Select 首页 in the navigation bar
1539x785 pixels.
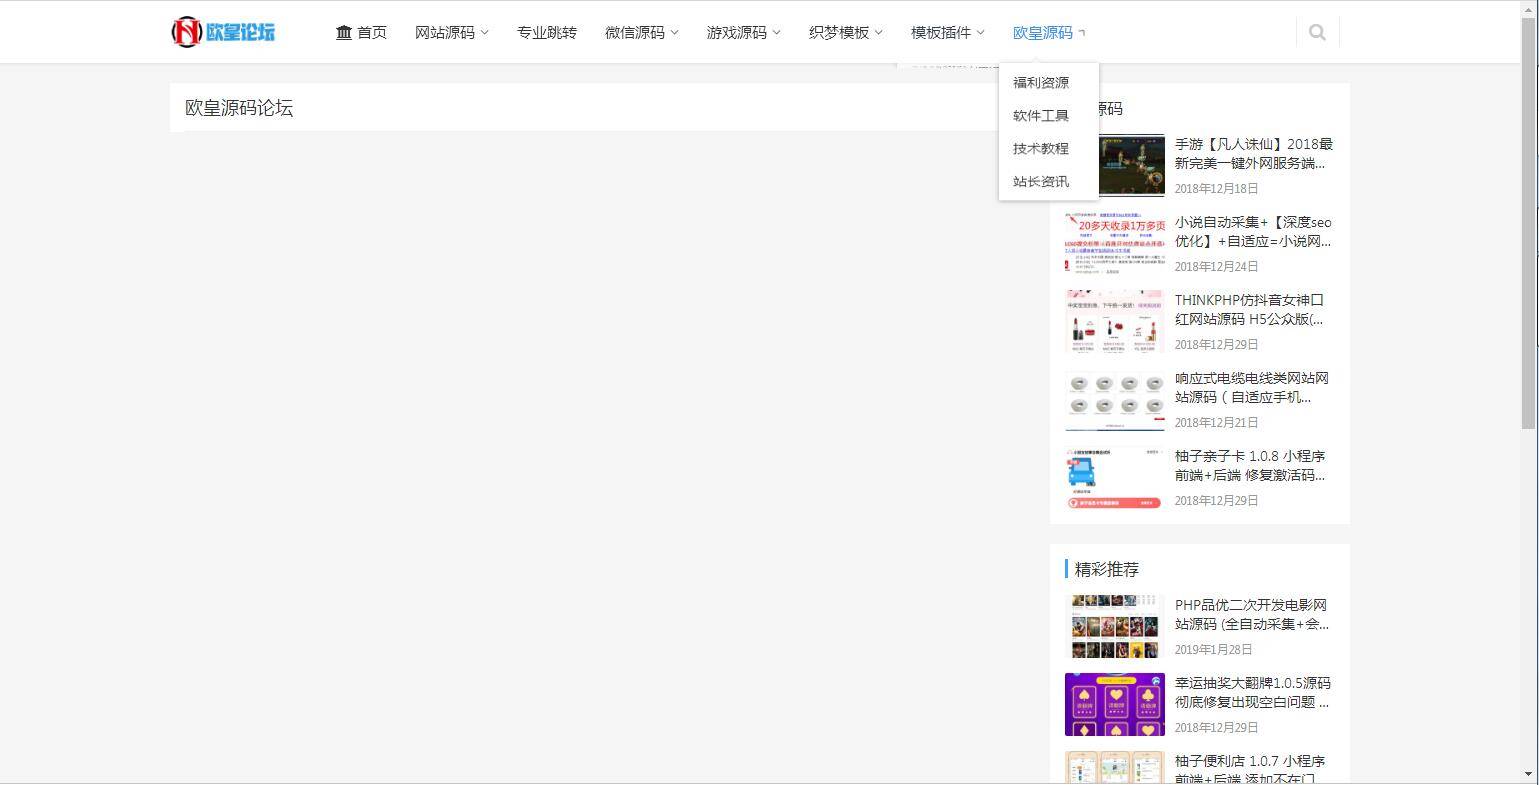[x=371, y=31]
